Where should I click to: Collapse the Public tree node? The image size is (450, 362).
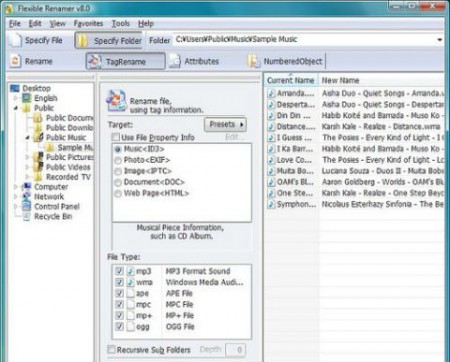[x=15, y=108]
